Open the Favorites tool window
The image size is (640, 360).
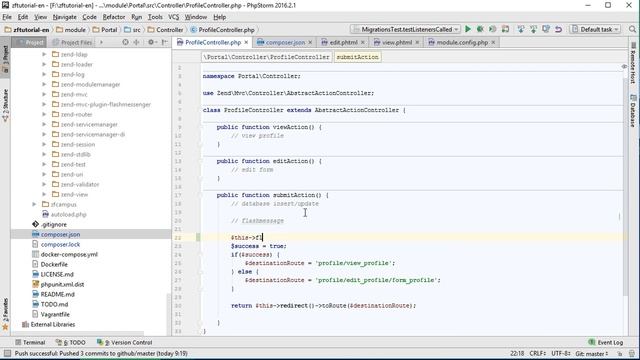click(x=5, y=314)
